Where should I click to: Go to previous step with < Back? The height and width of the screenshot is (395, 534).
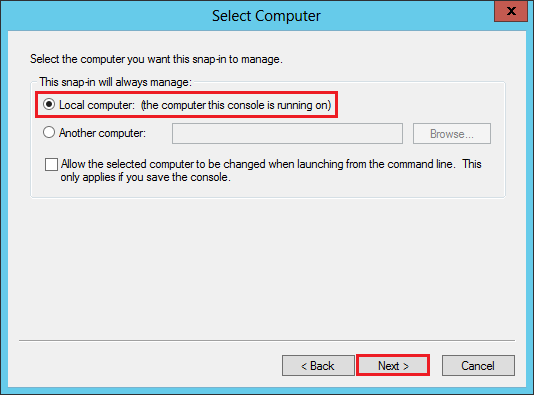318,366
